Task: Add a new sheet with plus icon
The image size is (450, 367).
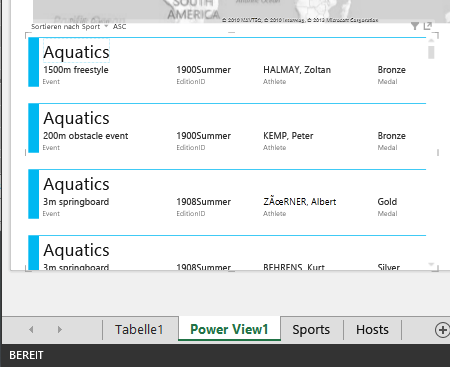Action: coord(442,330)
